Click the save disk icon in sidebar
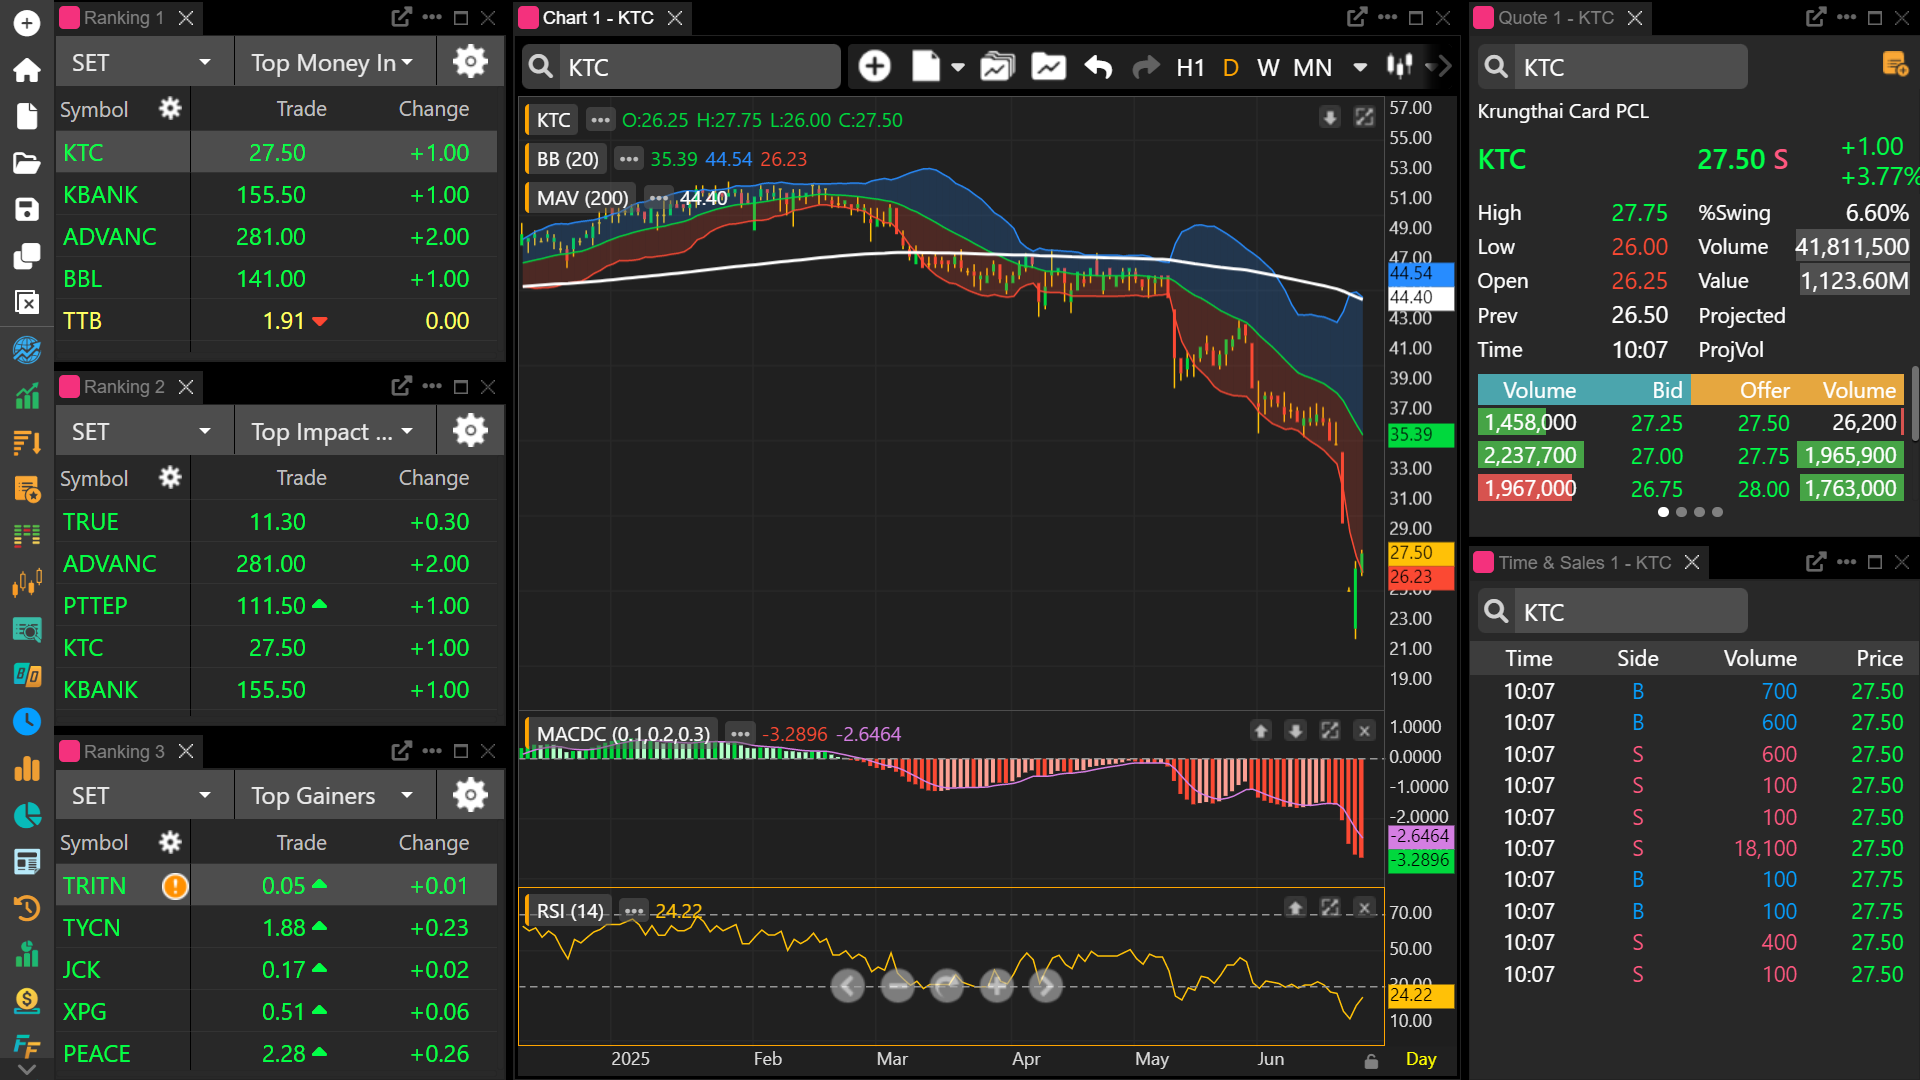 tap(27, 209)
